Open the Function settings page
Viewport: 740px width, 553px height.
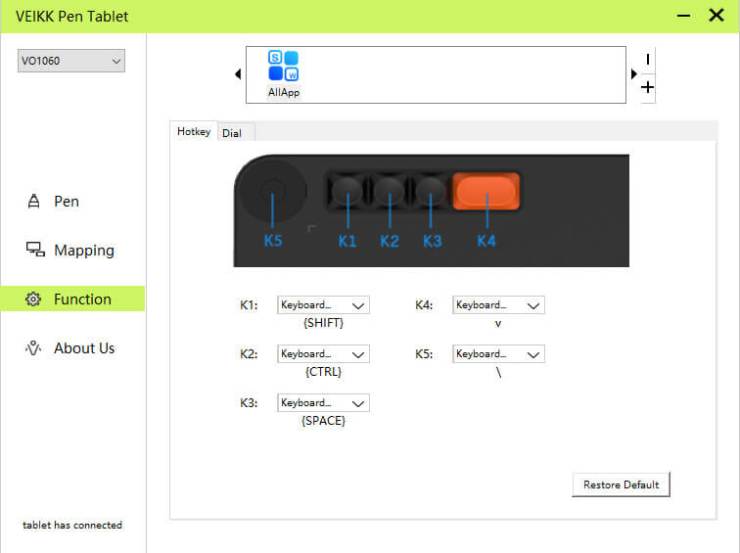pos(73,299)
